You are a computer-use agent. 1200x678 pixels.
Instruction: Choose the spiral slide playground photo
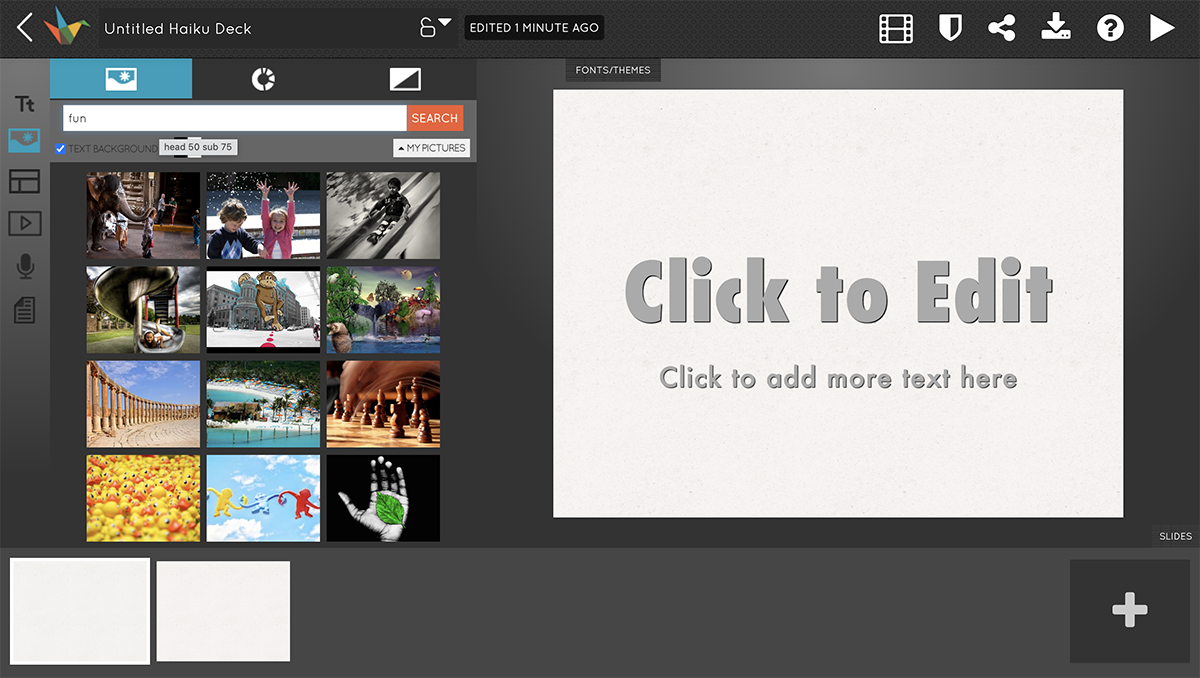pos(143,309)
